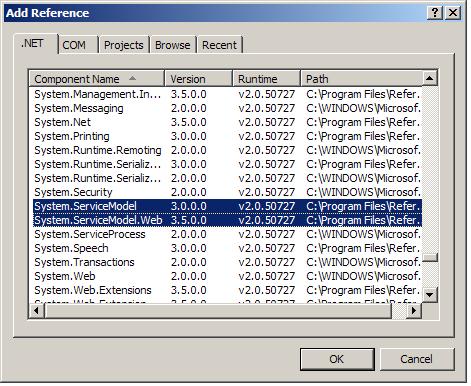Click runtime value in System.Printing row
471x386 pixels.
coord(267,136)
